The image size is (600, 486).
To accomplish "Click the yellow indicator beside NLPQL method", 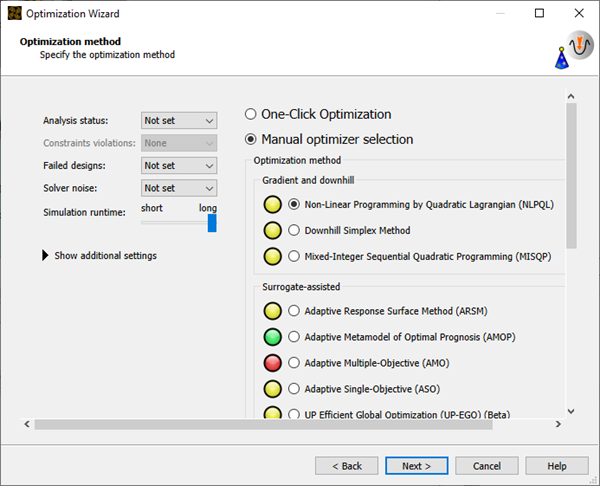I will click(x=271, y=204).
